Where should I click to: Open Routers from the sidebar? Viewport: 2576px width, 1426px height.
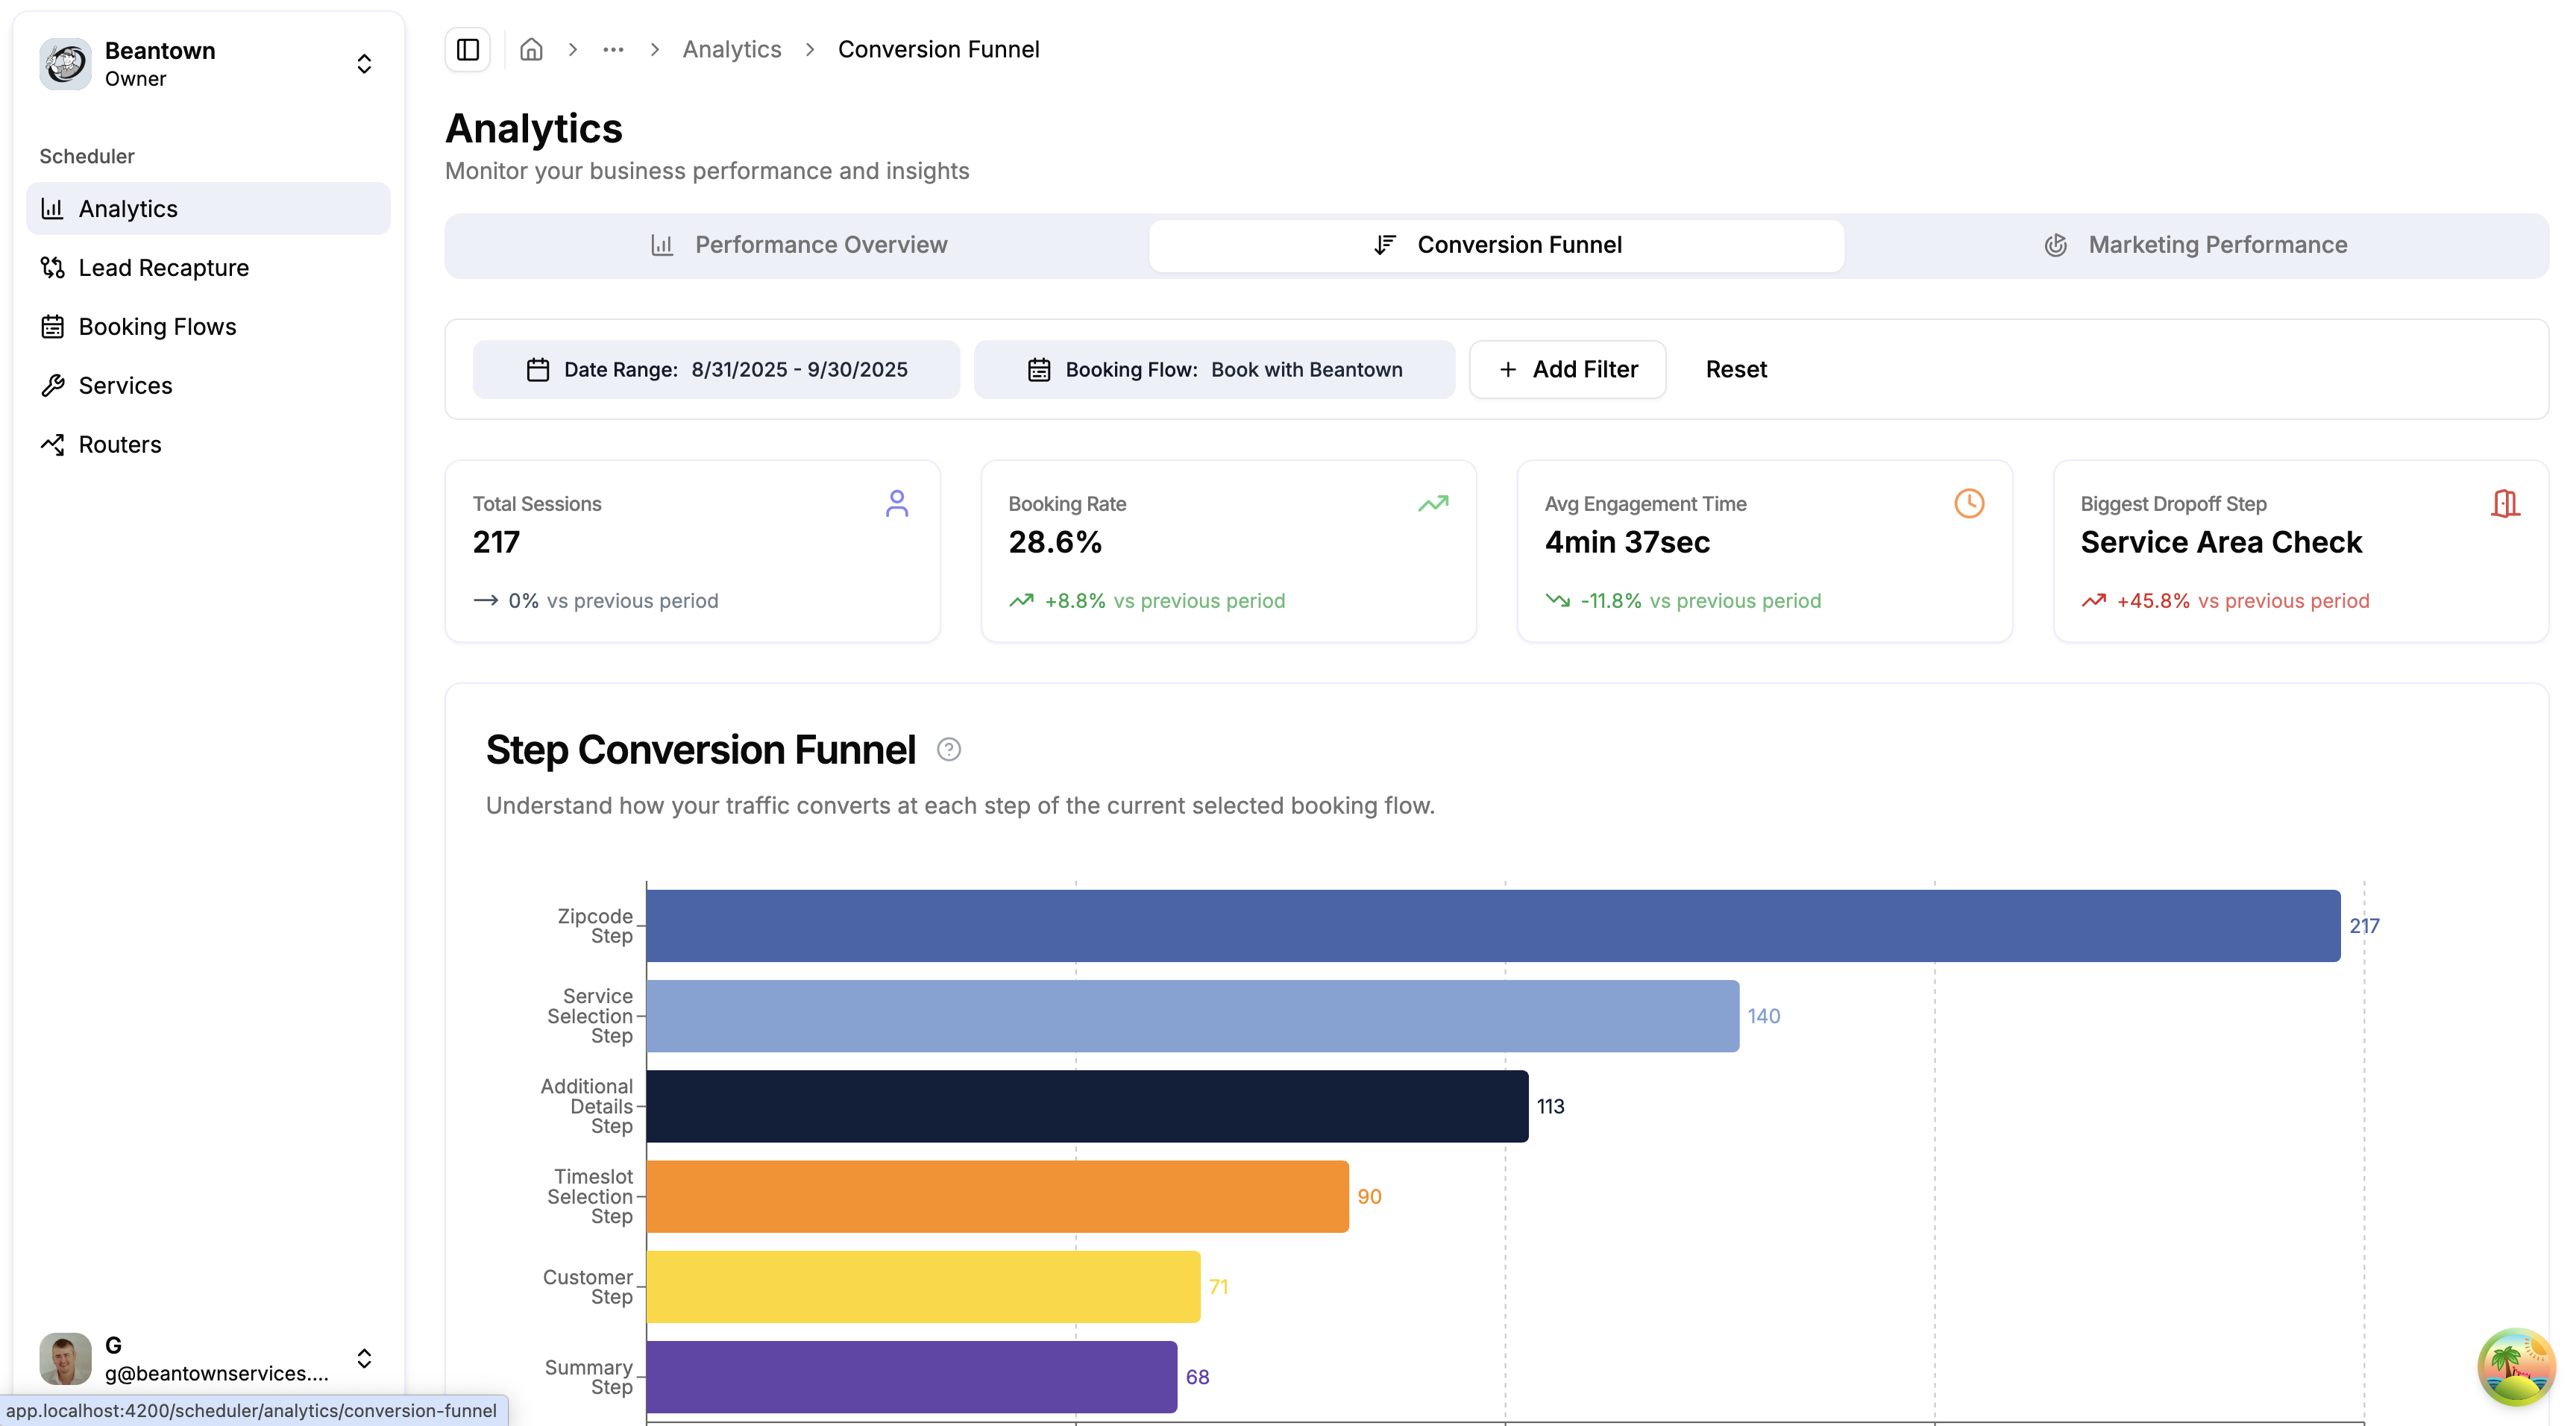tap(119, 444)
